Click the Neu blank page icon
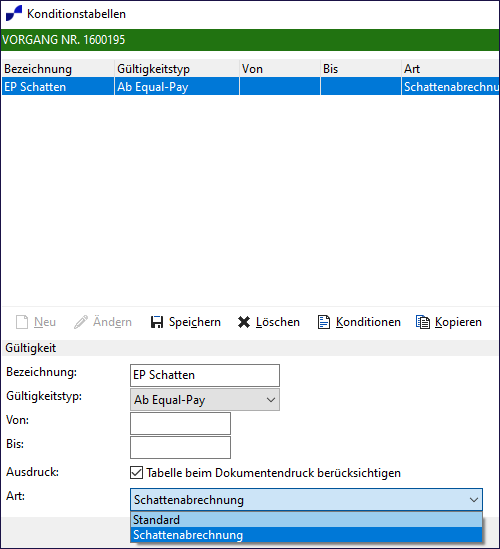500x549 pixels. pos(22,322)
